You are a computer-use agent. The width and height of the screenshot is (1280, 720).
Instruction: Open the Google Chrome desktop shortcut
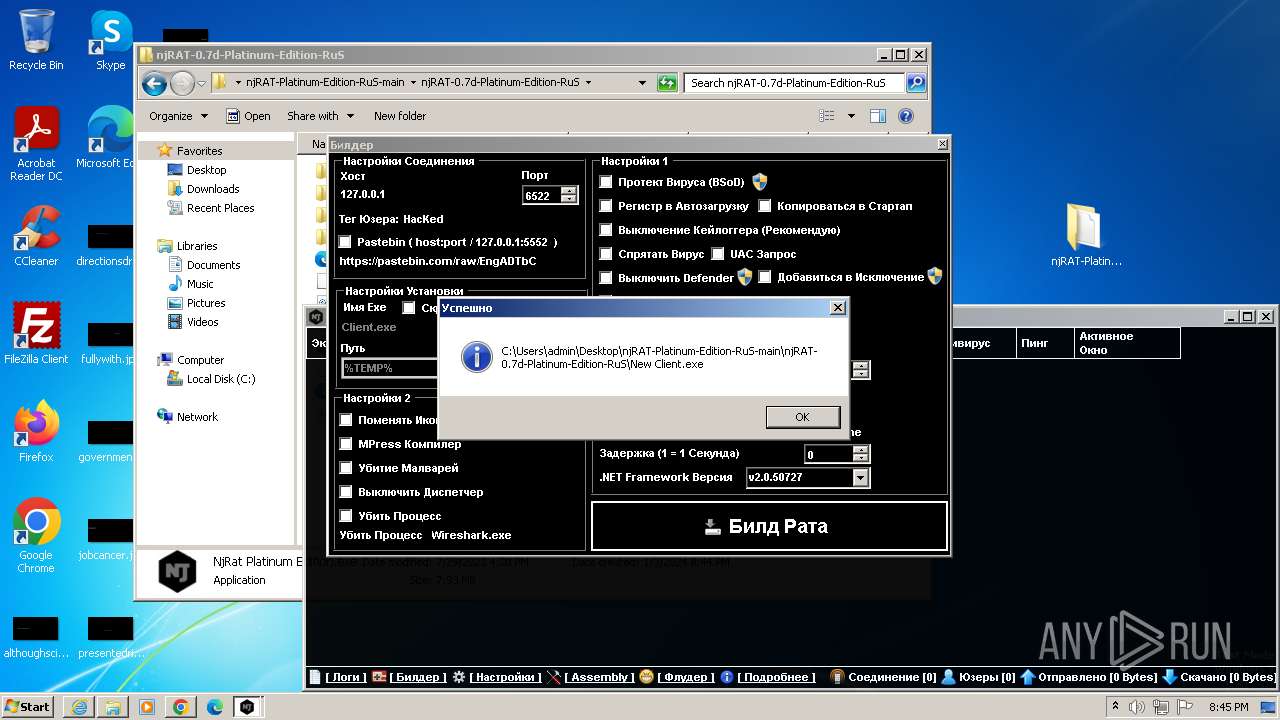tap(36, 535)
